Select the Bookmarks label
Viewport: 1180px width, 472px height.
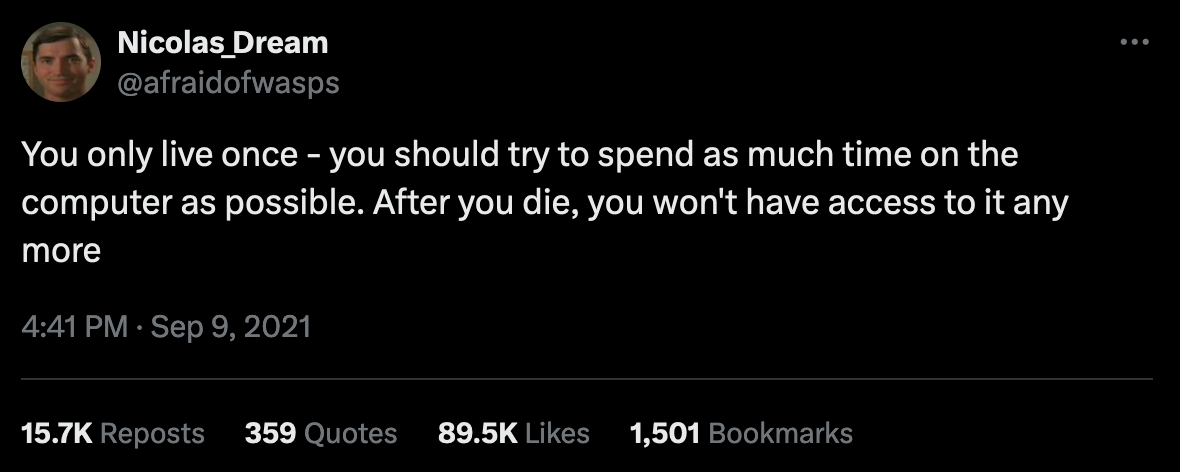point(780,433)
